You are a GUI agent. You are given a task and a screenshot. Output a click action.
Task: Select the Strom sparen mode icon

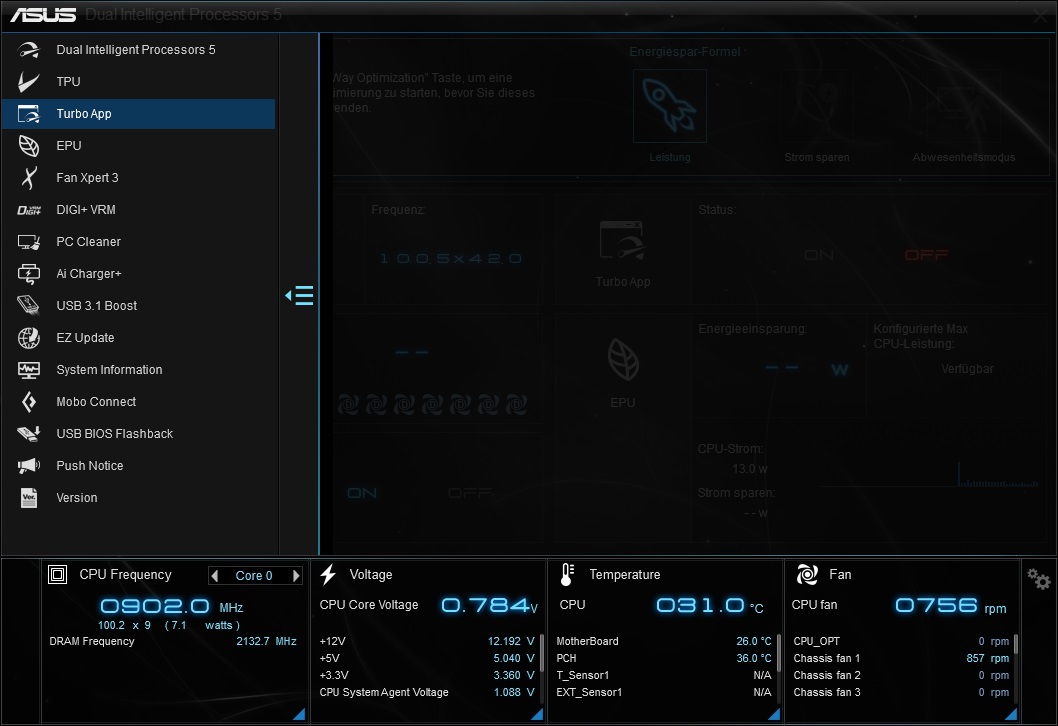(816, 106)
